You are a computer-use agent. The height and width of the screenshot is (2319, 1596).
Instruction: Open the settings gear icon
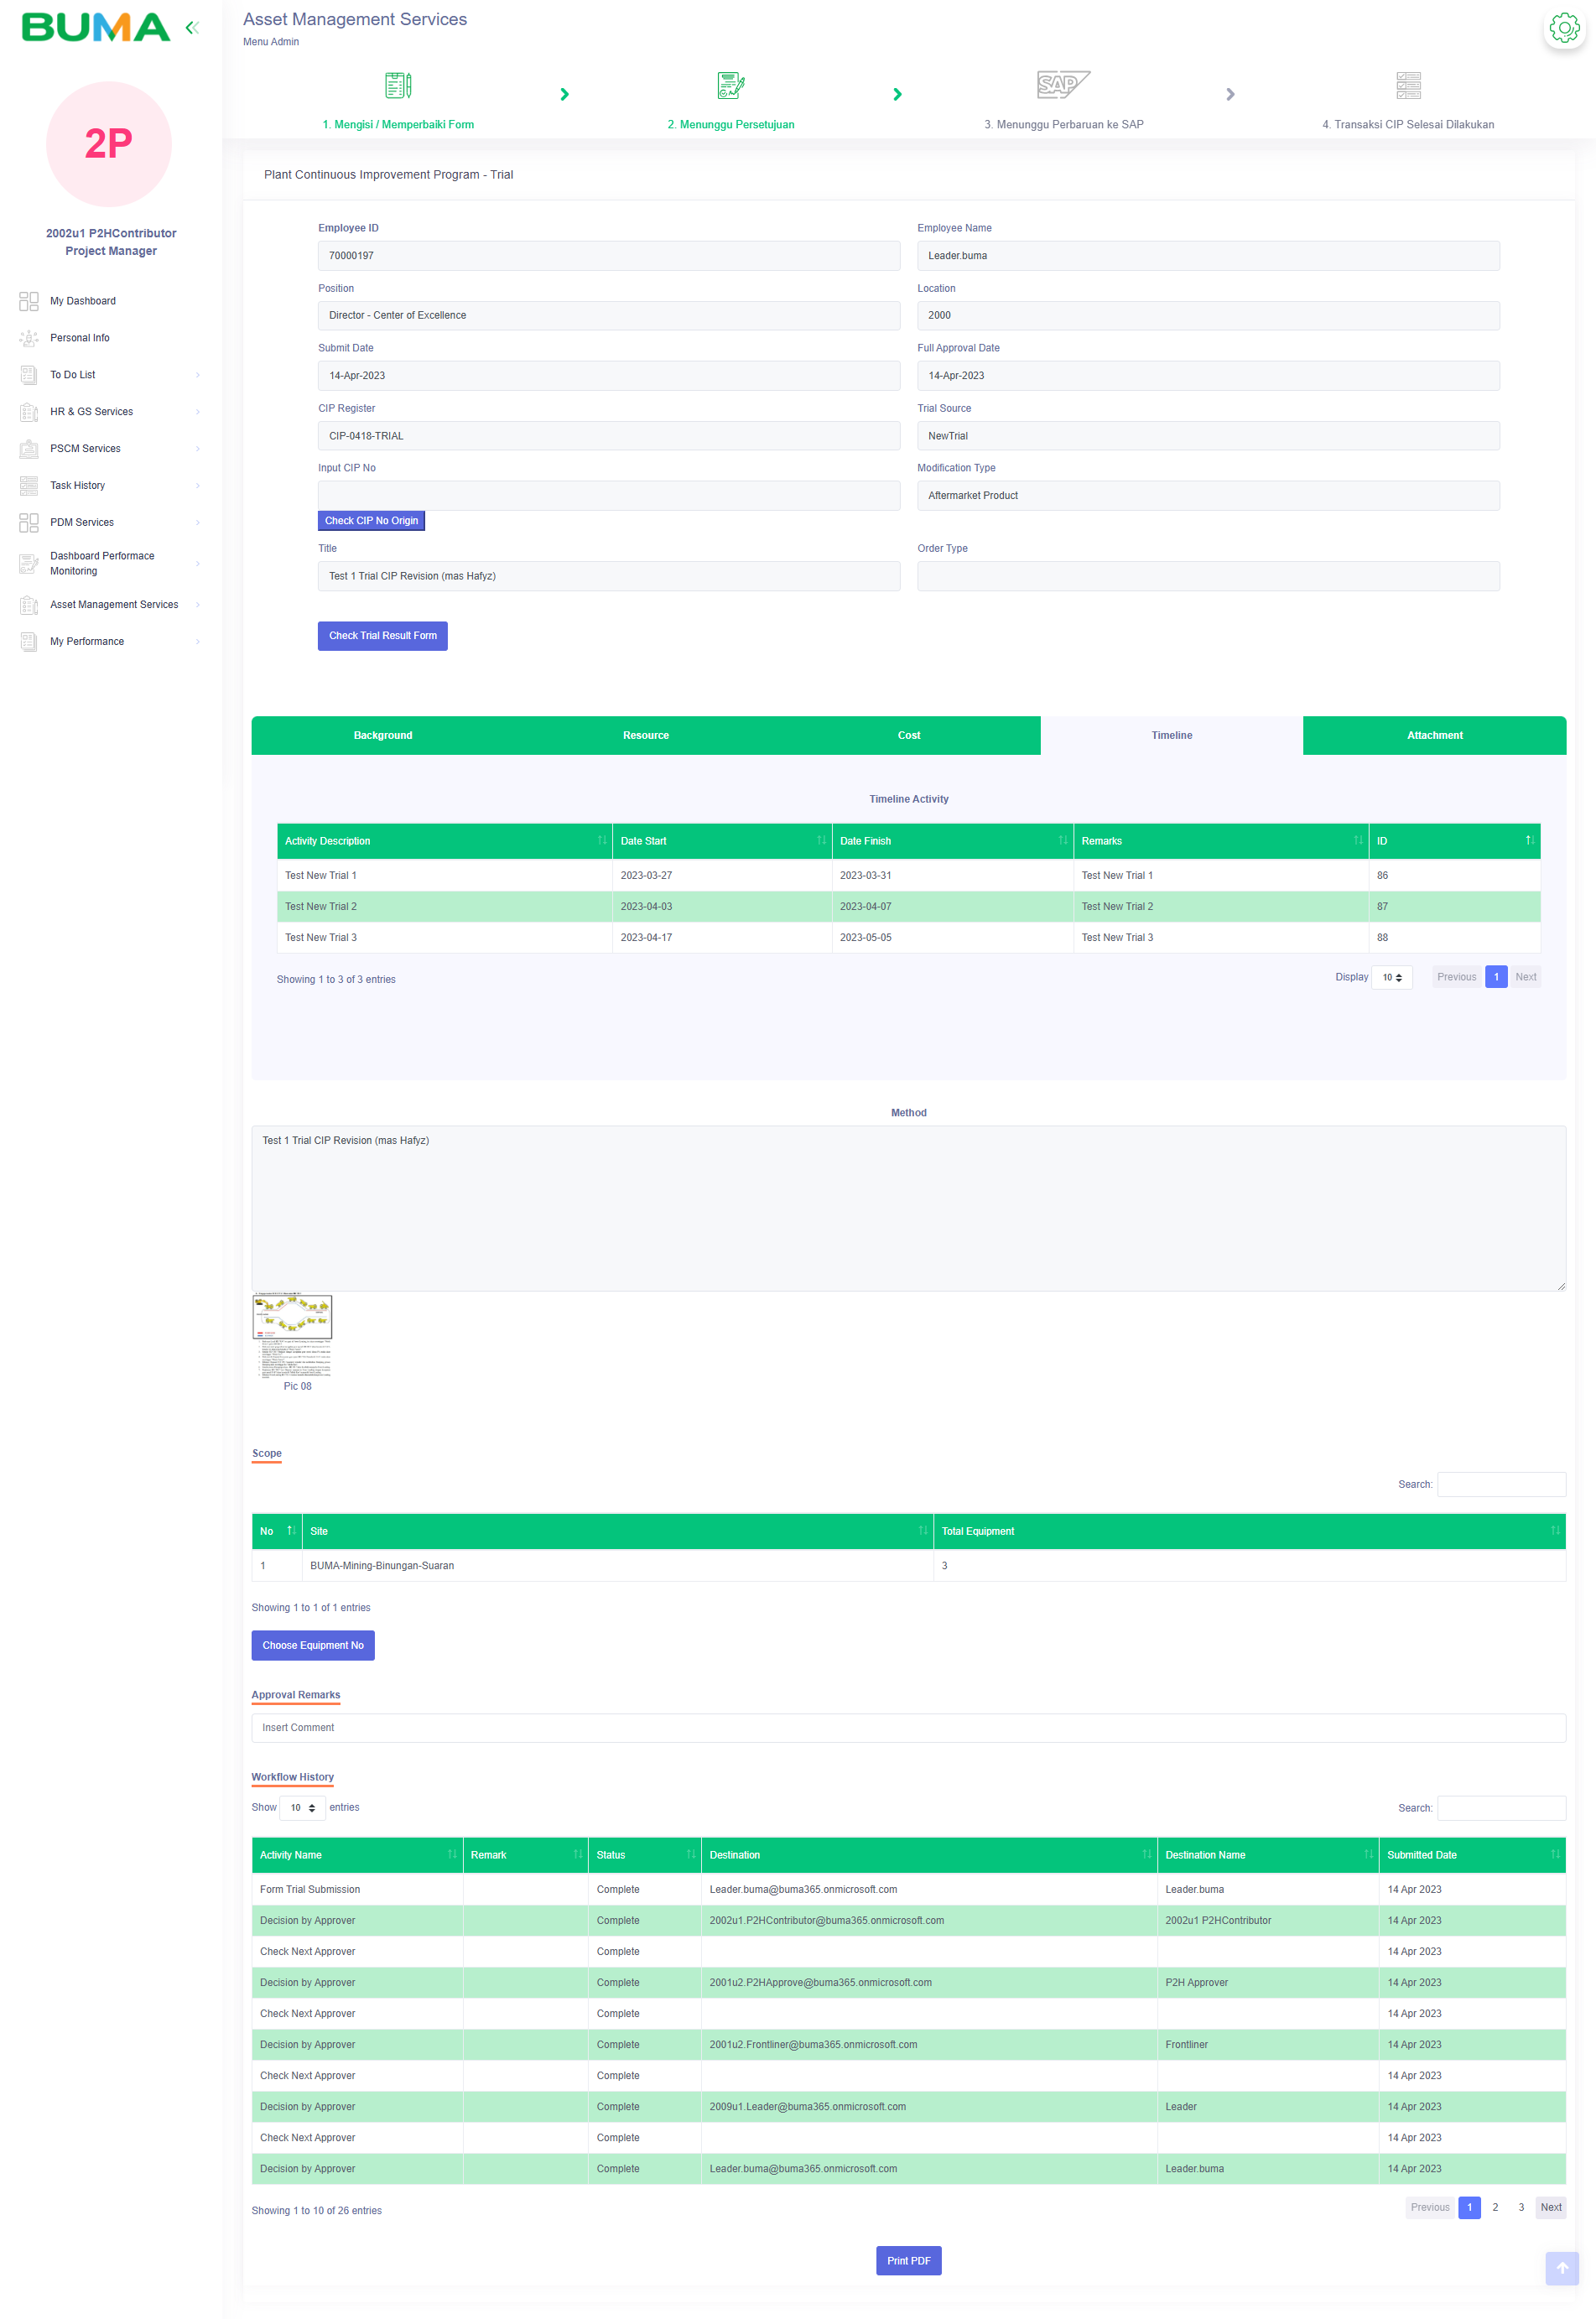coord(1563,28)
